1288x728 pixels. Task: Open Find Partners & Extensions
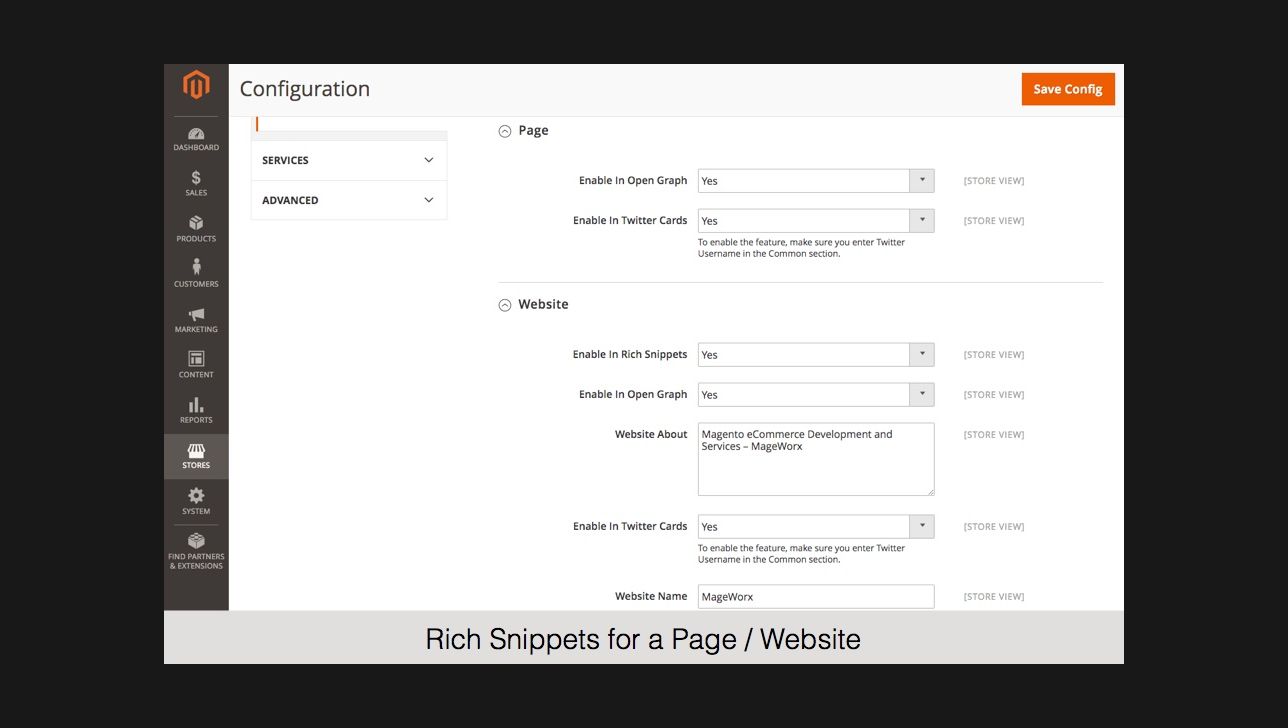click(x=196, y=550)
